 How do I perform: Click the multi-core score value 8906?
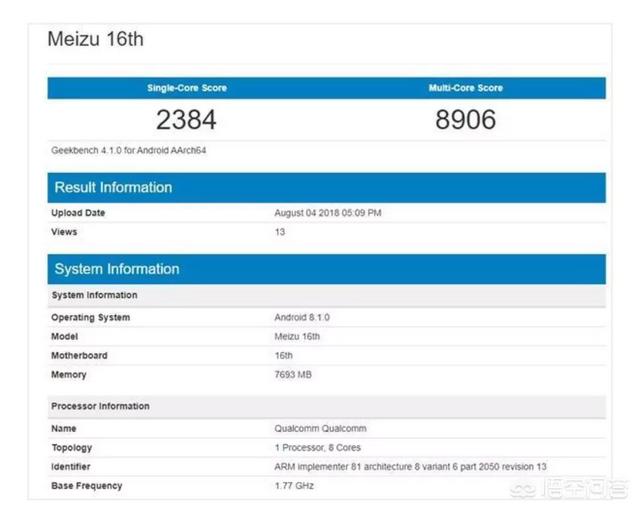(466, 120)
